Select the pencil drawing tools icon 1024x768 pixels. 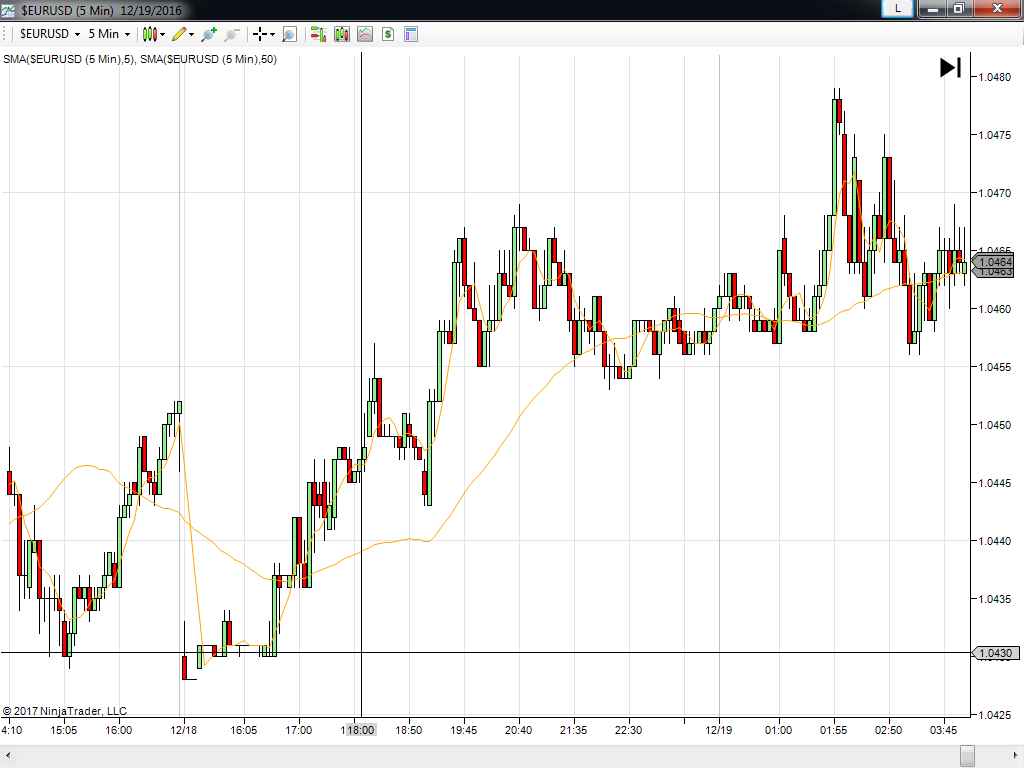179,34
